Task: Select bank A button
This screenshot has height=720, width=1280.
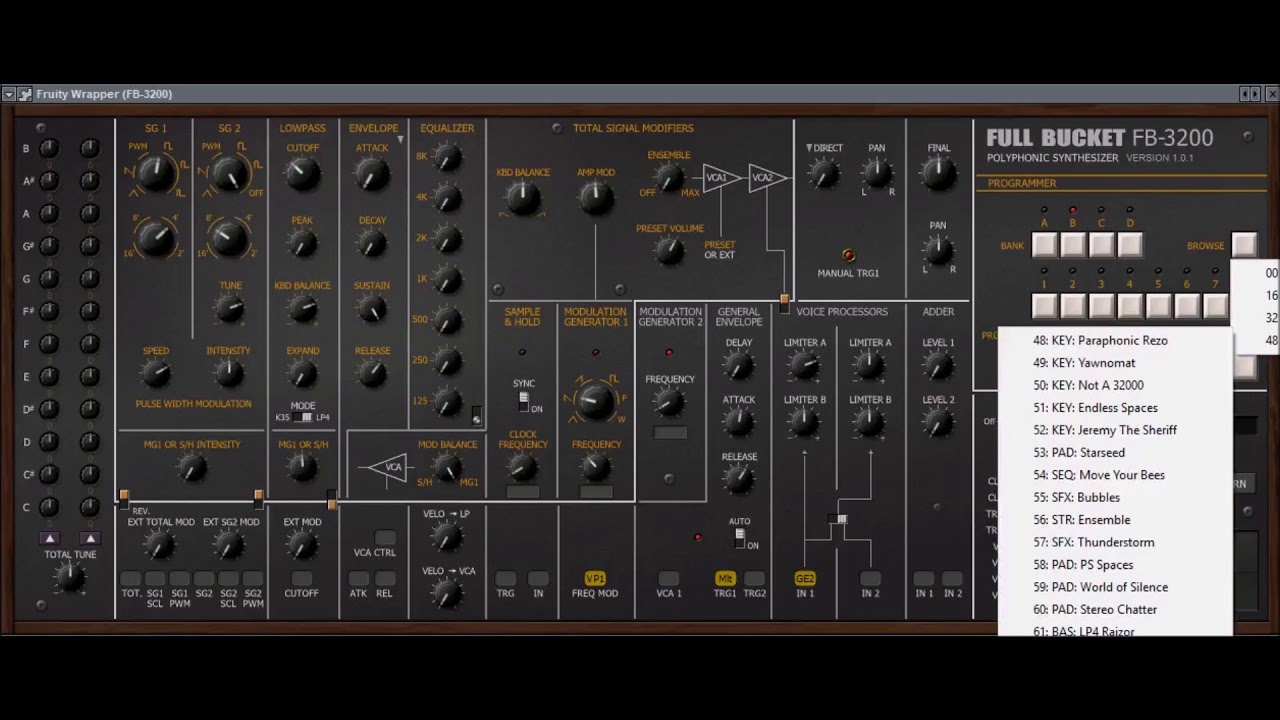Action: (1044, 245)
